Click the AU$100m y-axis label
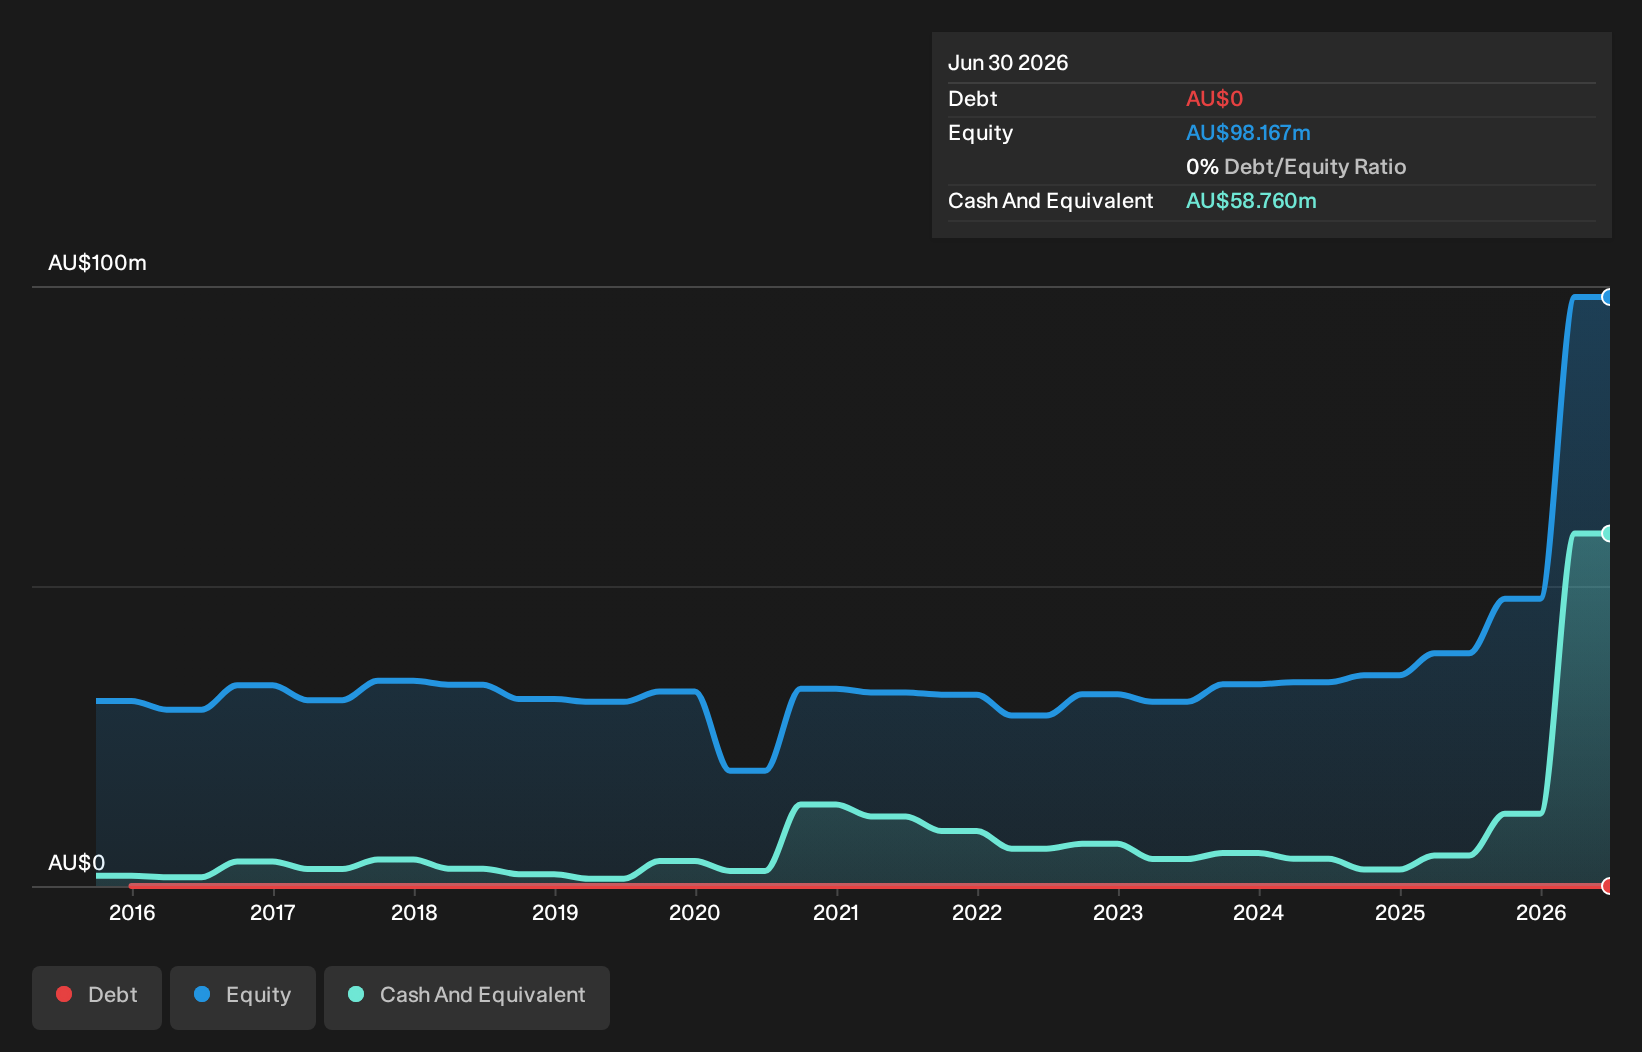The image size is (1642, 1052). click(97, 263)
